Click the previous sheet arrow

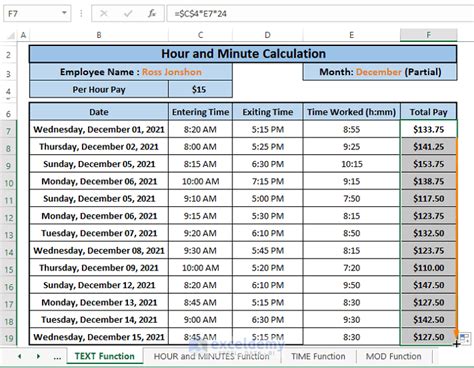coord(20,356)
